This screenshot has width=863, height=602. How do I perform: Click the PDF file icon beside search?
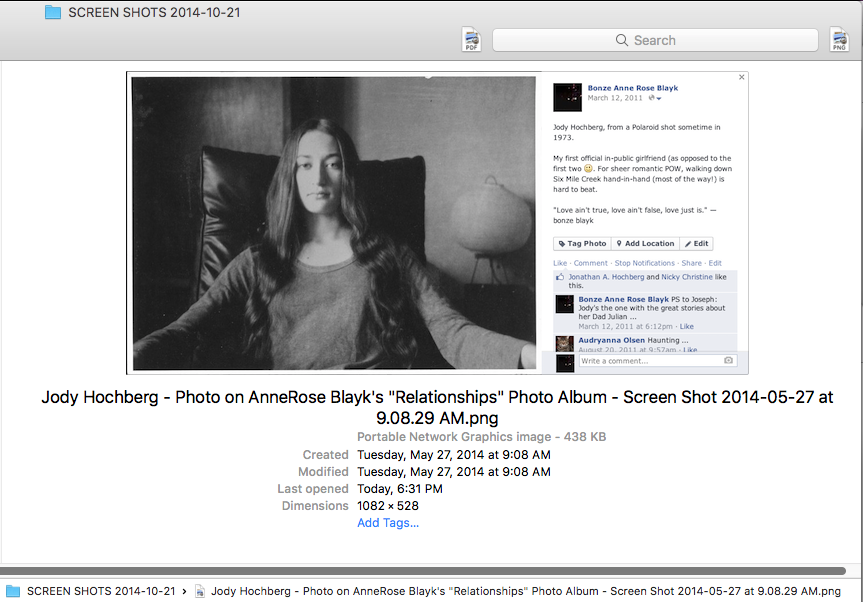471,40
